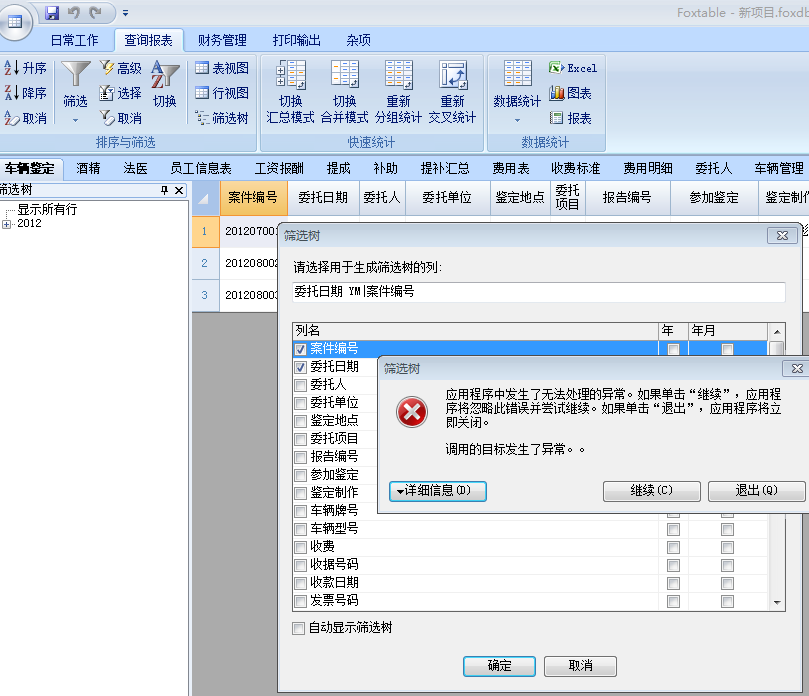Click 取消 button beside 确定

point(580,666)
